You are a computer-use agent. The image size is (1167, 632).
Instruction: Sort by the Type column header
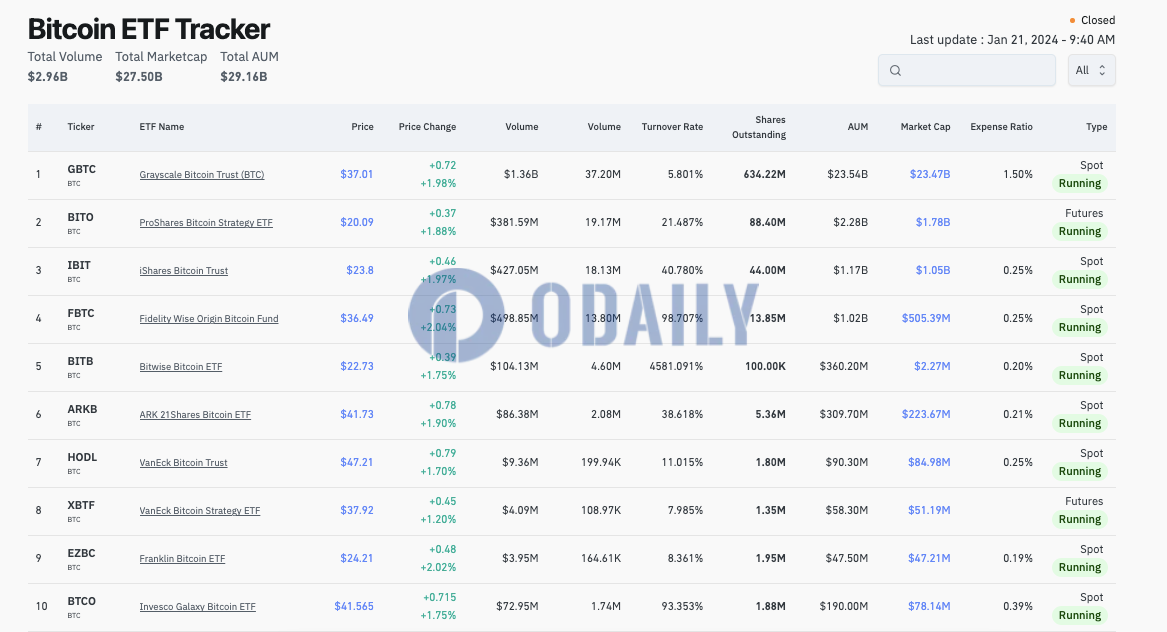click(x=1096, y=127)
